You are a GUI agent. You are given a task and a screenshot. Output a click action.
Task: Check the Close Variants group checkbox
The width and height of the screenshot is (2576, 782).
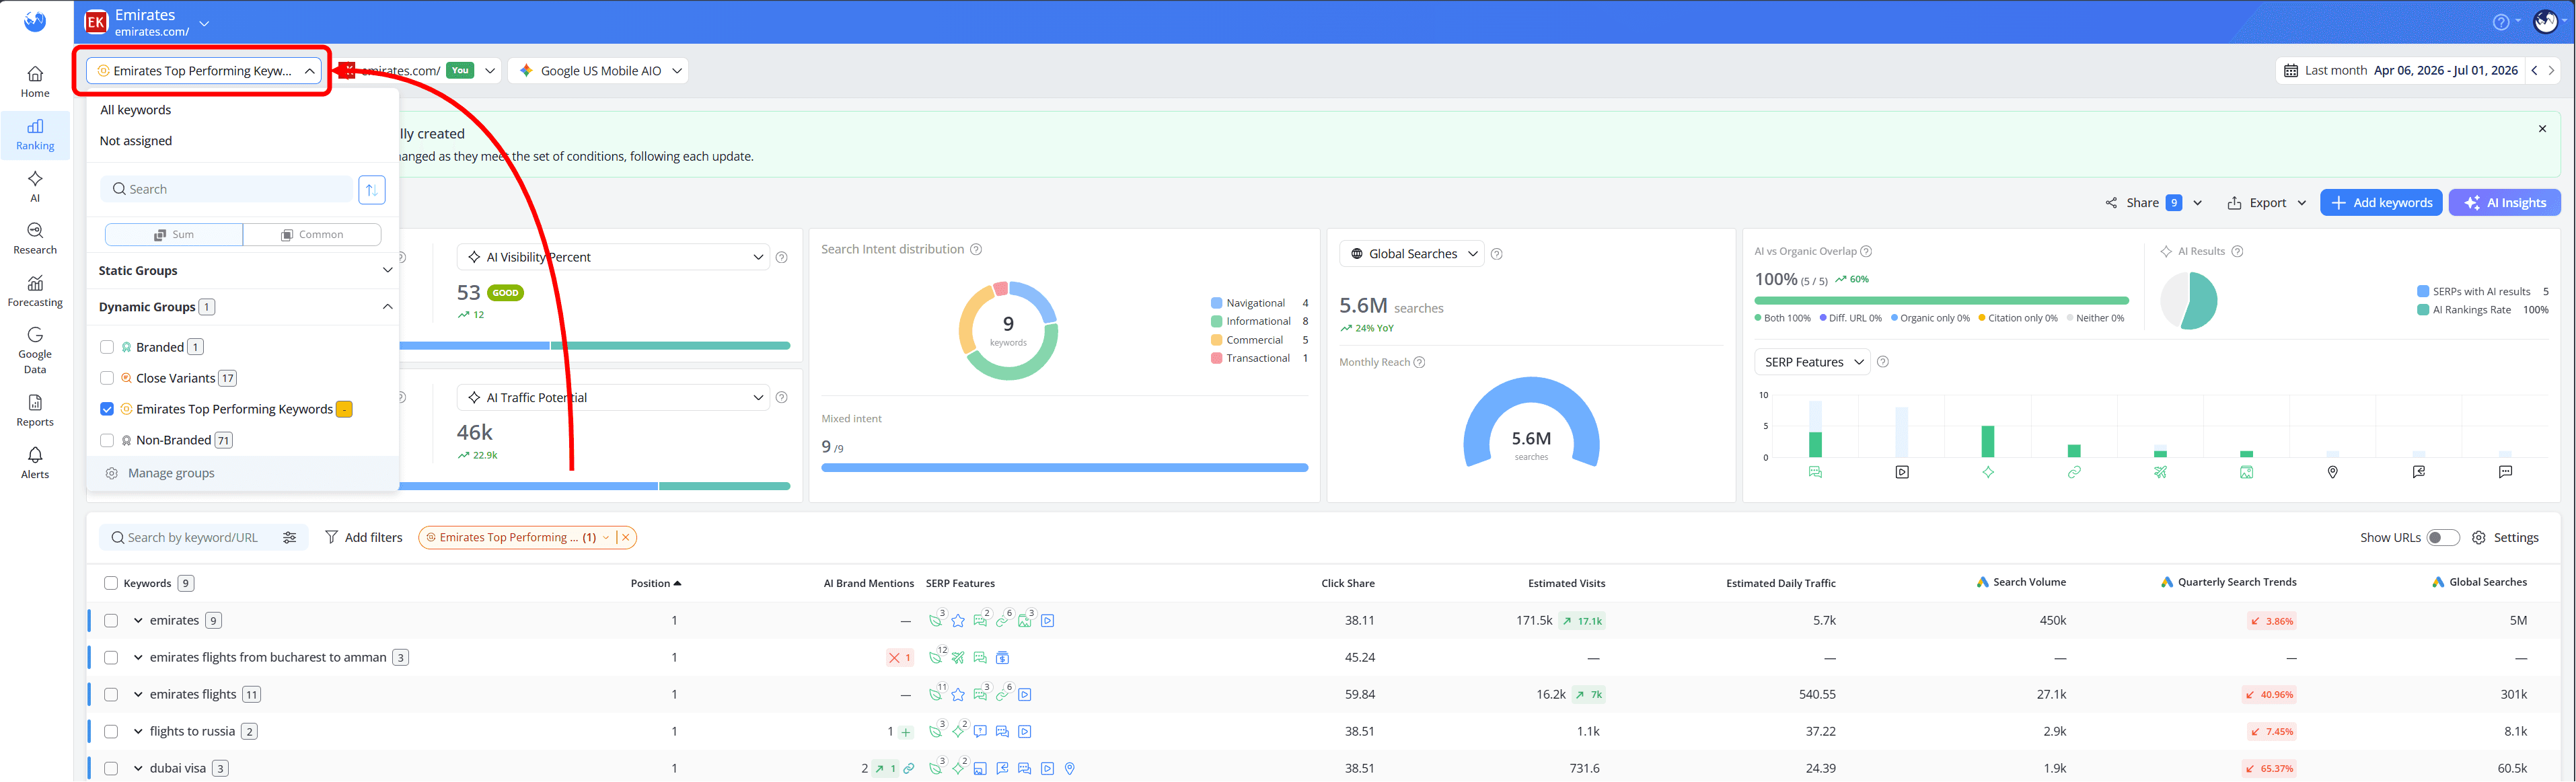[x=107, y=379]
